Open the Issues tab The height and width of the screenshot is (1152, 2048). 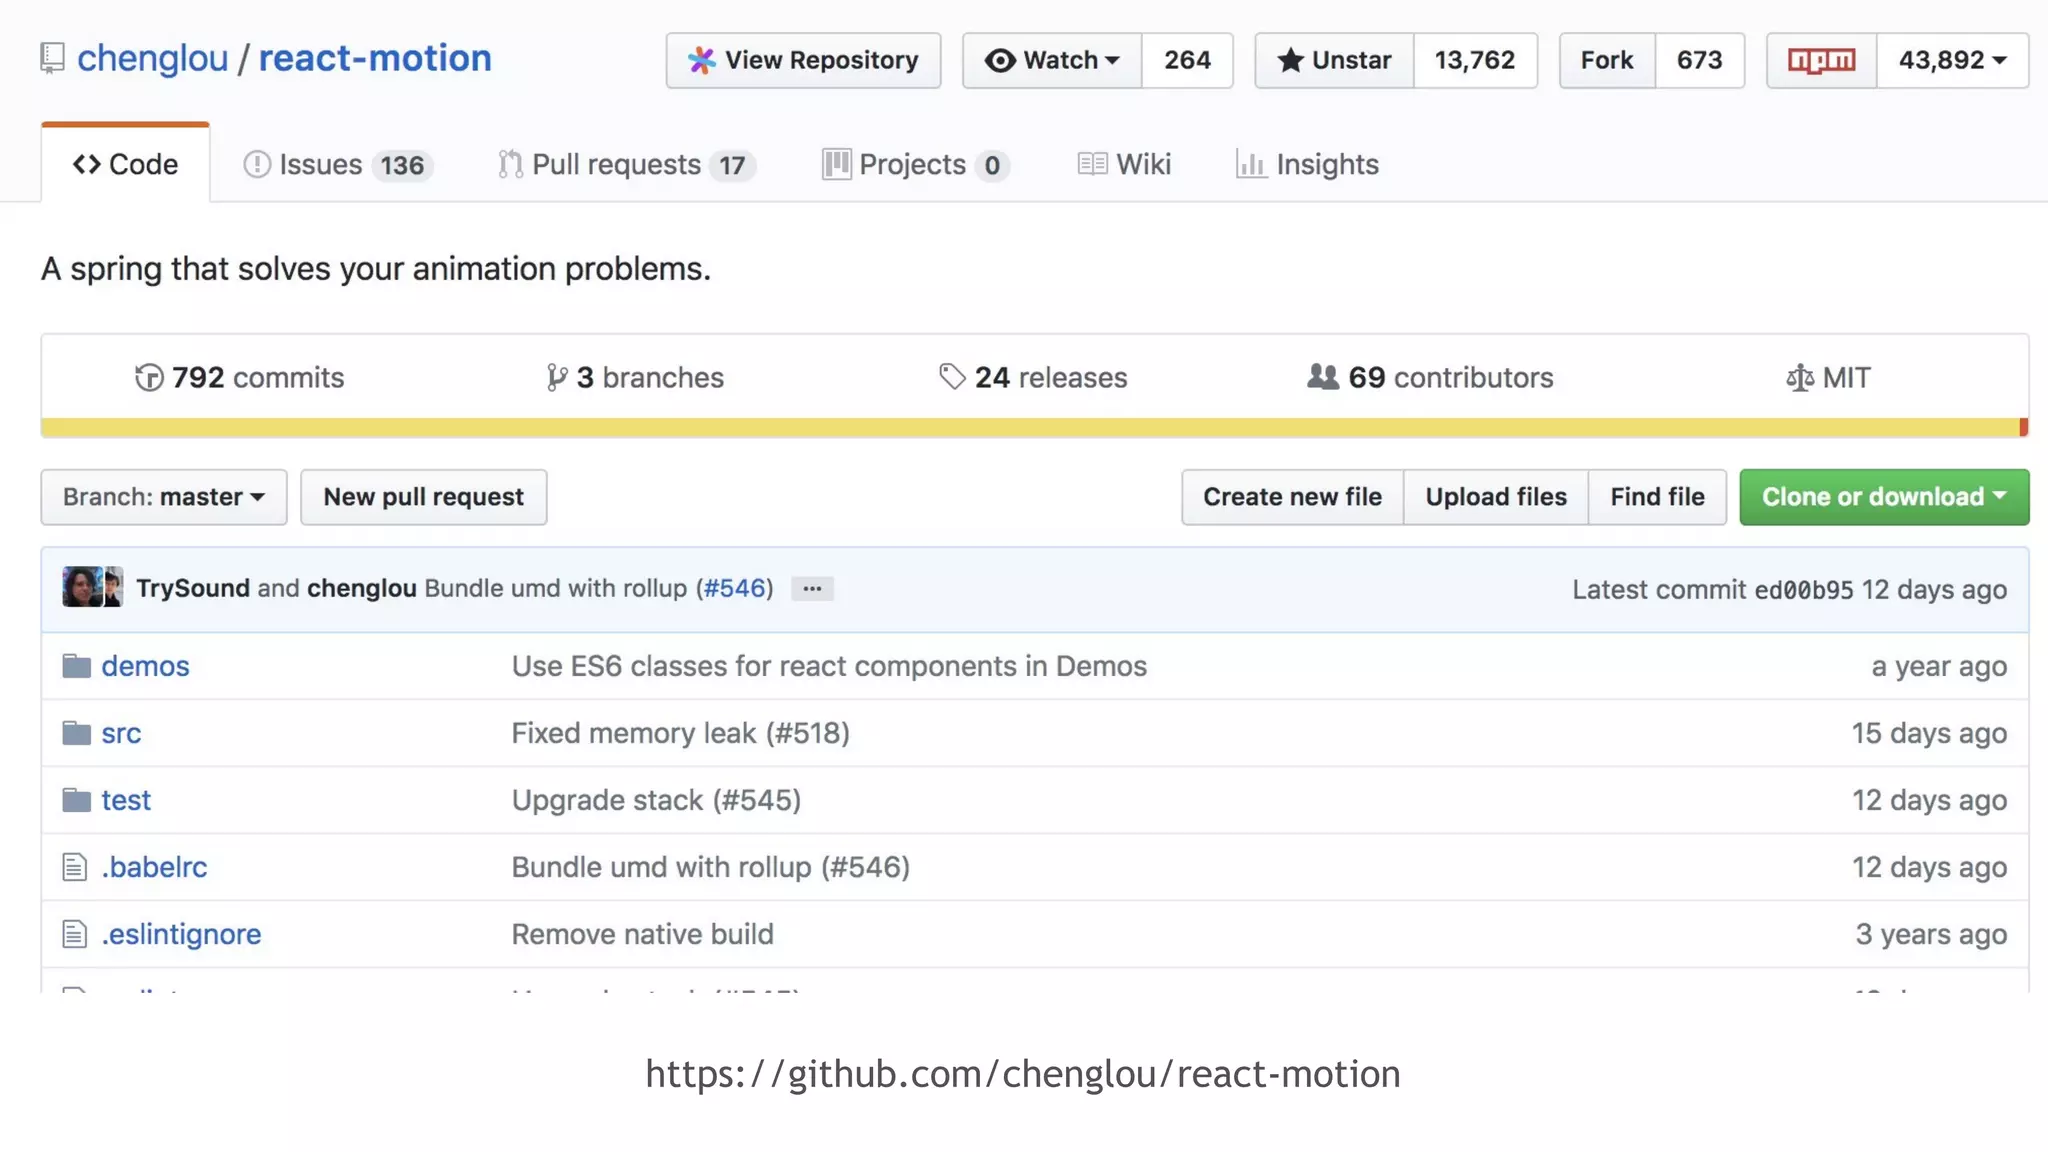tap(338, 164)
